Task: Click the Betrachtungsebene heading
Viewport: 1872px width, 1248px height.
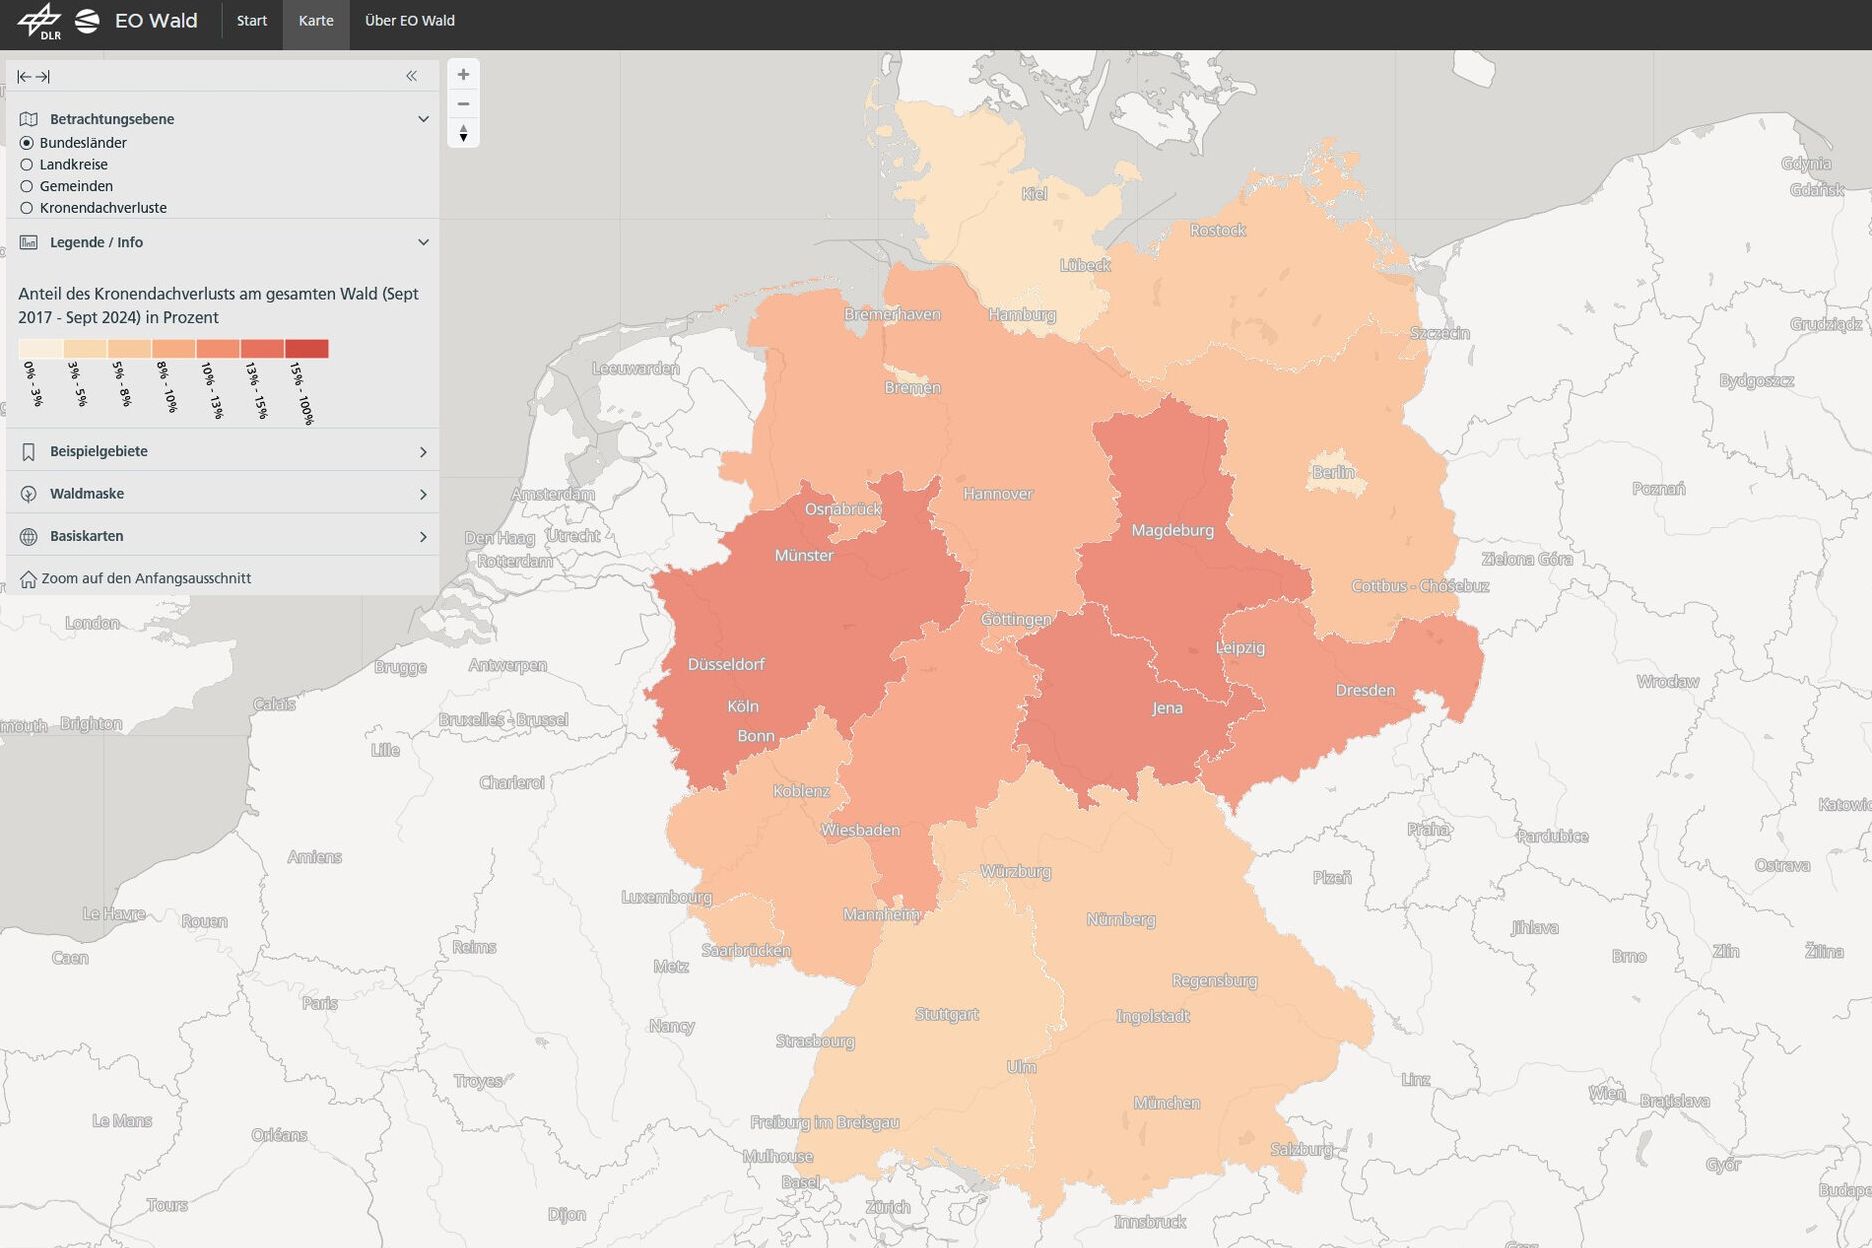Action: 112,119
